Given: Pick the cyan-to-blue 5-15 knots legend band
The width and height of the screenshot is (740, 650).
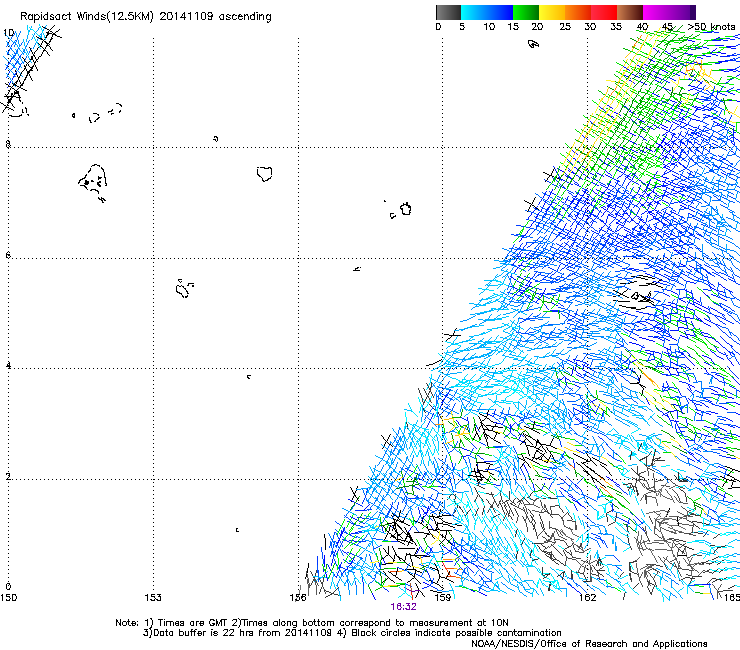Looking at the screenshot, I should 487,12.
